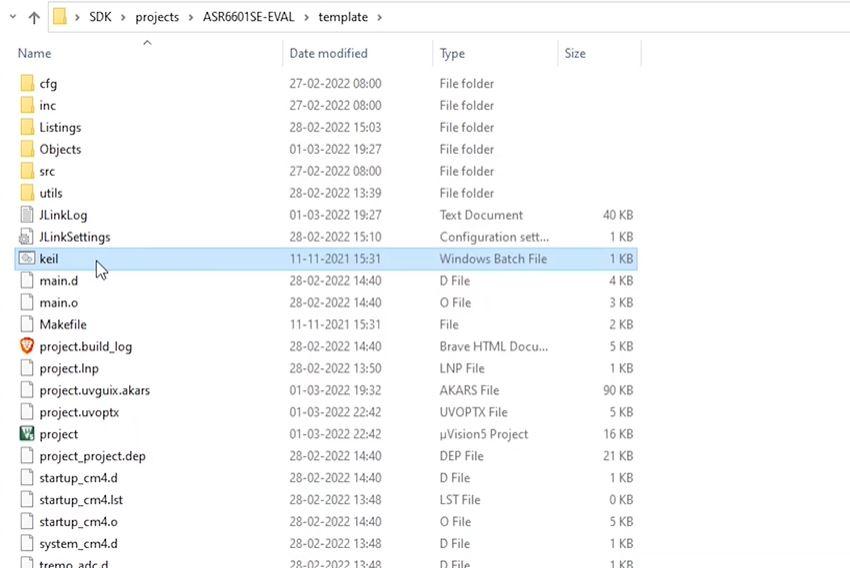
Task: Expand chevron before SDK in breadcrumb
Action: click(78, 17)
